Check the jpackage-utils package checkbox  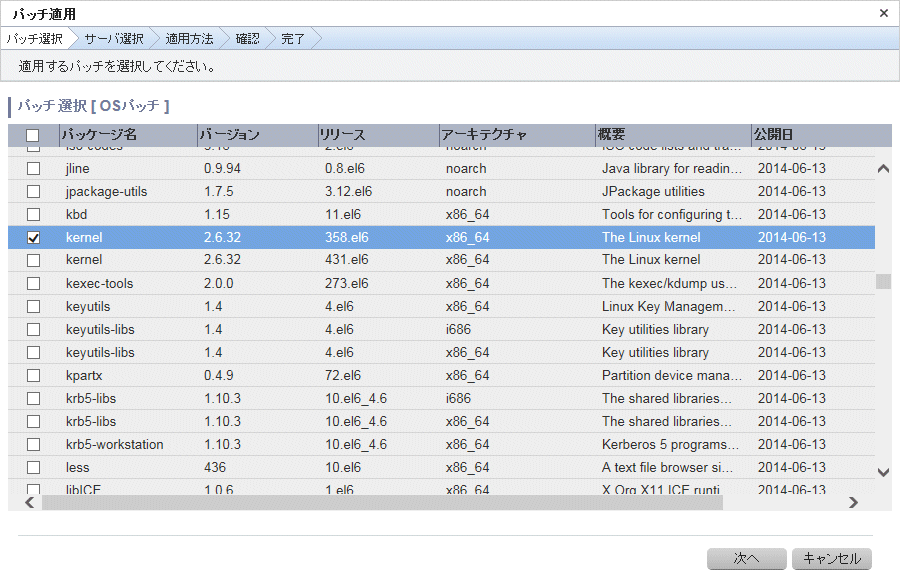pos(33,192)
